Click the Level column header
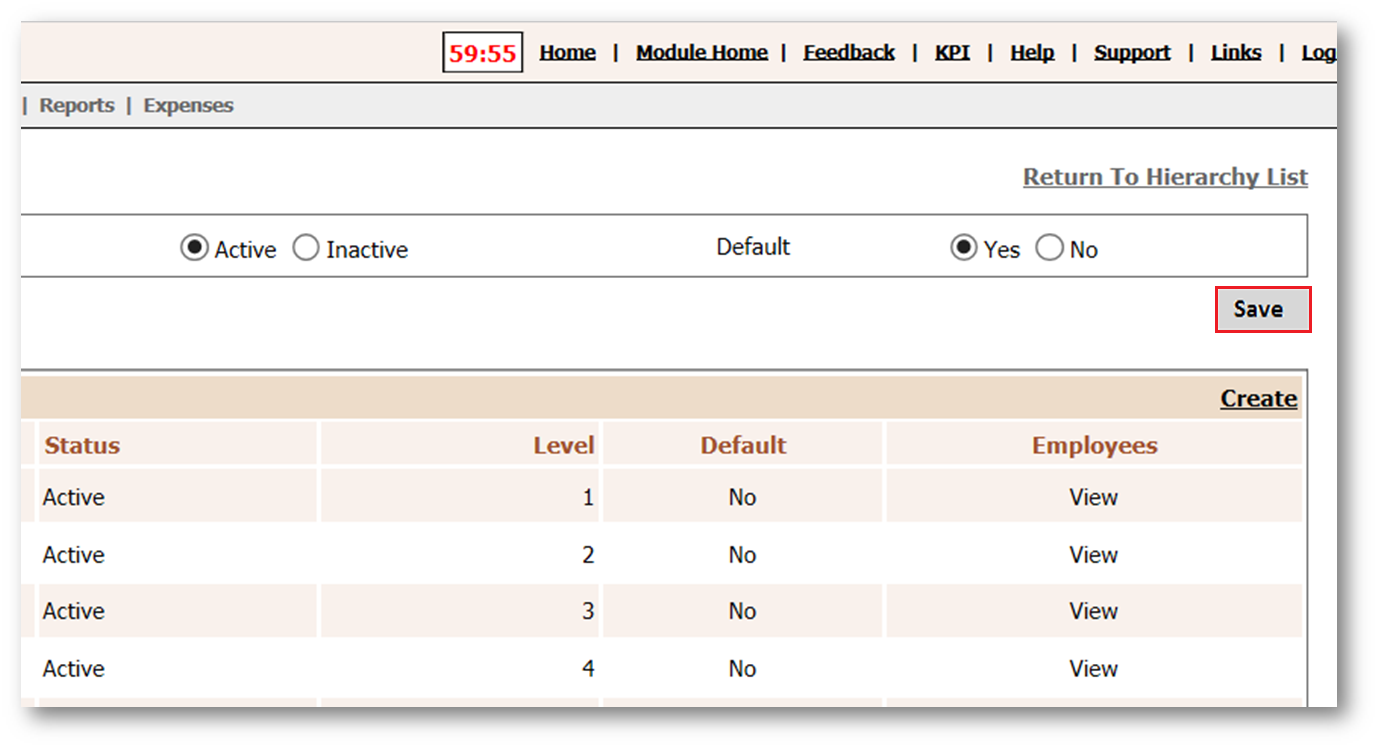Screen dimensions: 1379x749 pyautogui.click(x=563, y=446)
